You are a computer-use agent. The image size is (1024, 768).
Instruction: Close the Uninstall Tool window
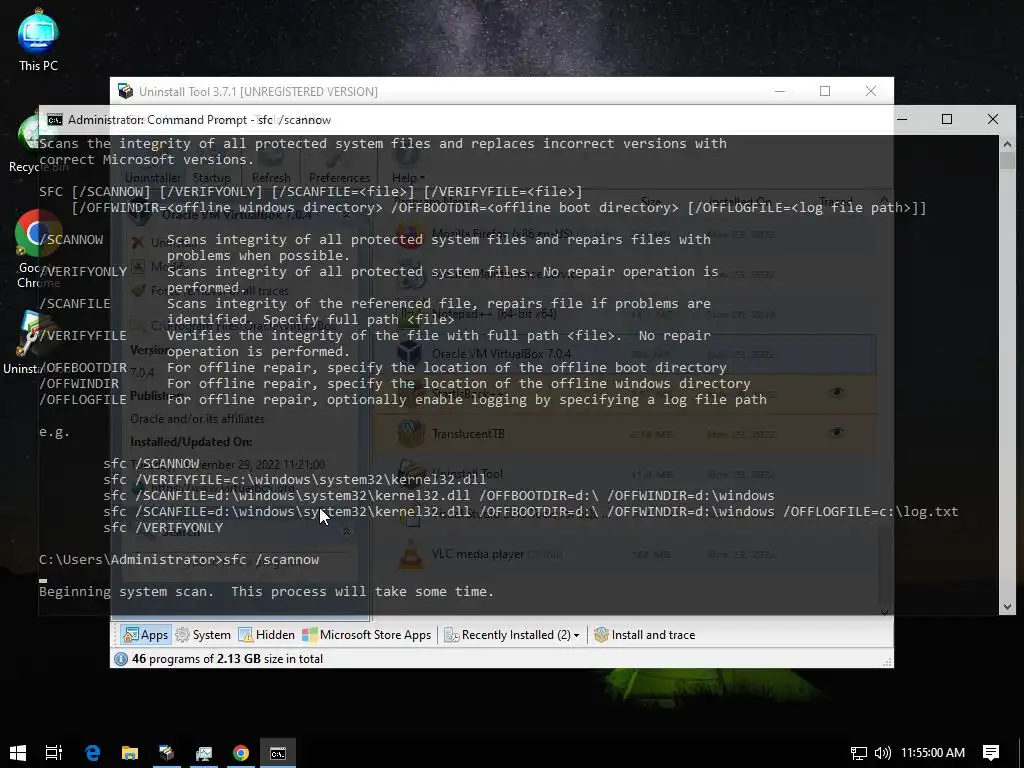[871, 91]
